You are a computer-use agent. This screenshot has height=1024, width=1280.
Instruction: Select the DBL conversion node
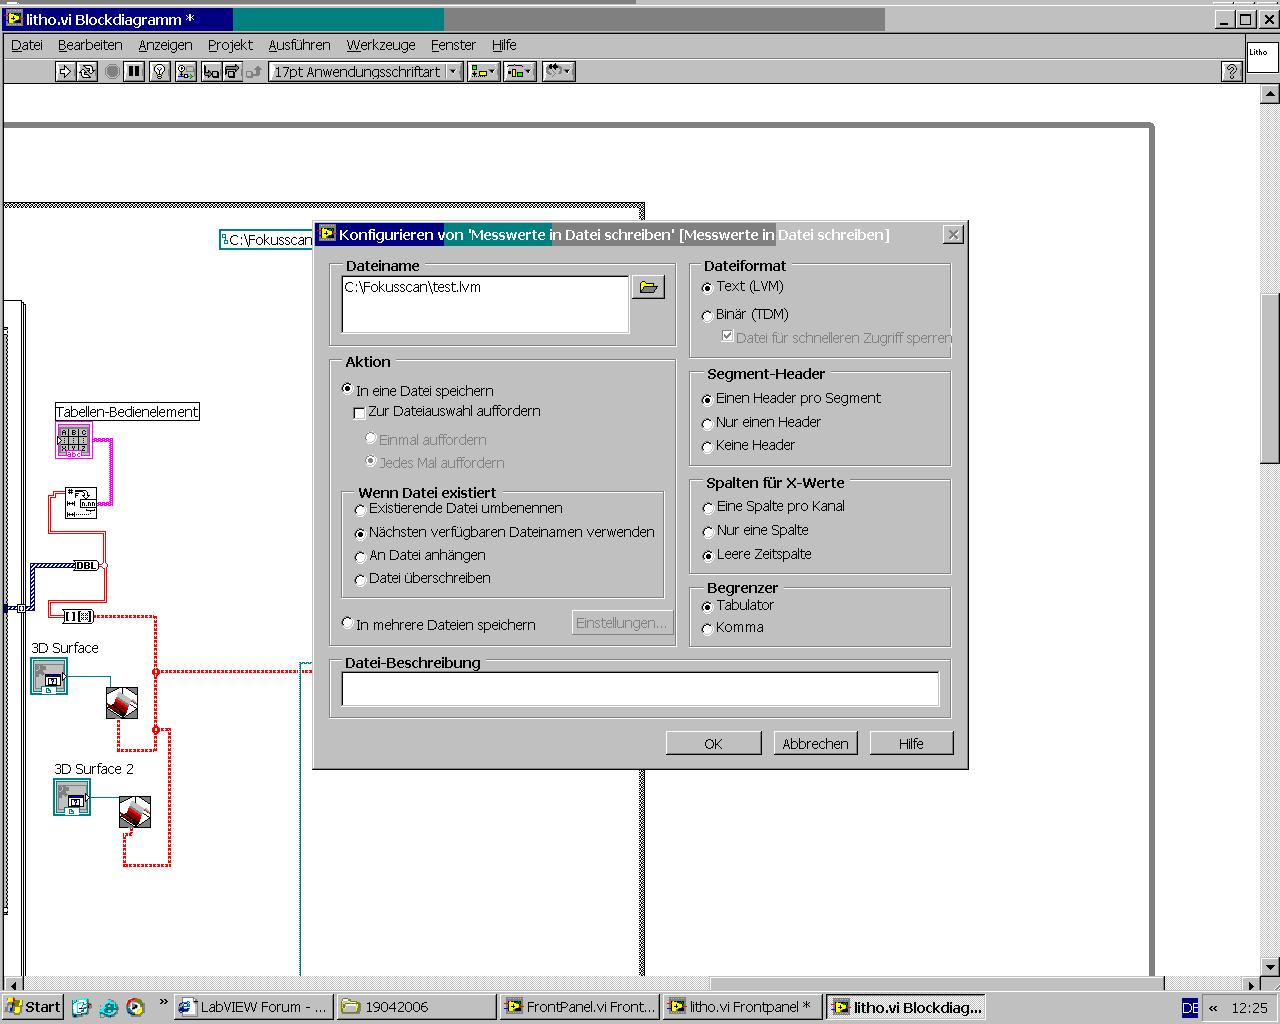tap(87, 566)
